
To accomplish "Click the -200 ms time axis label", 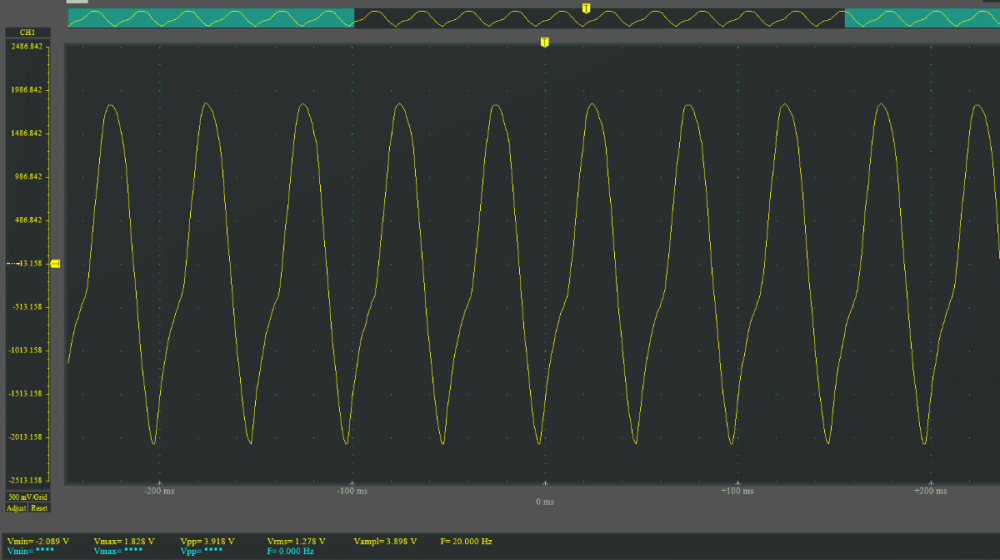I will click(x=158, y=492).
